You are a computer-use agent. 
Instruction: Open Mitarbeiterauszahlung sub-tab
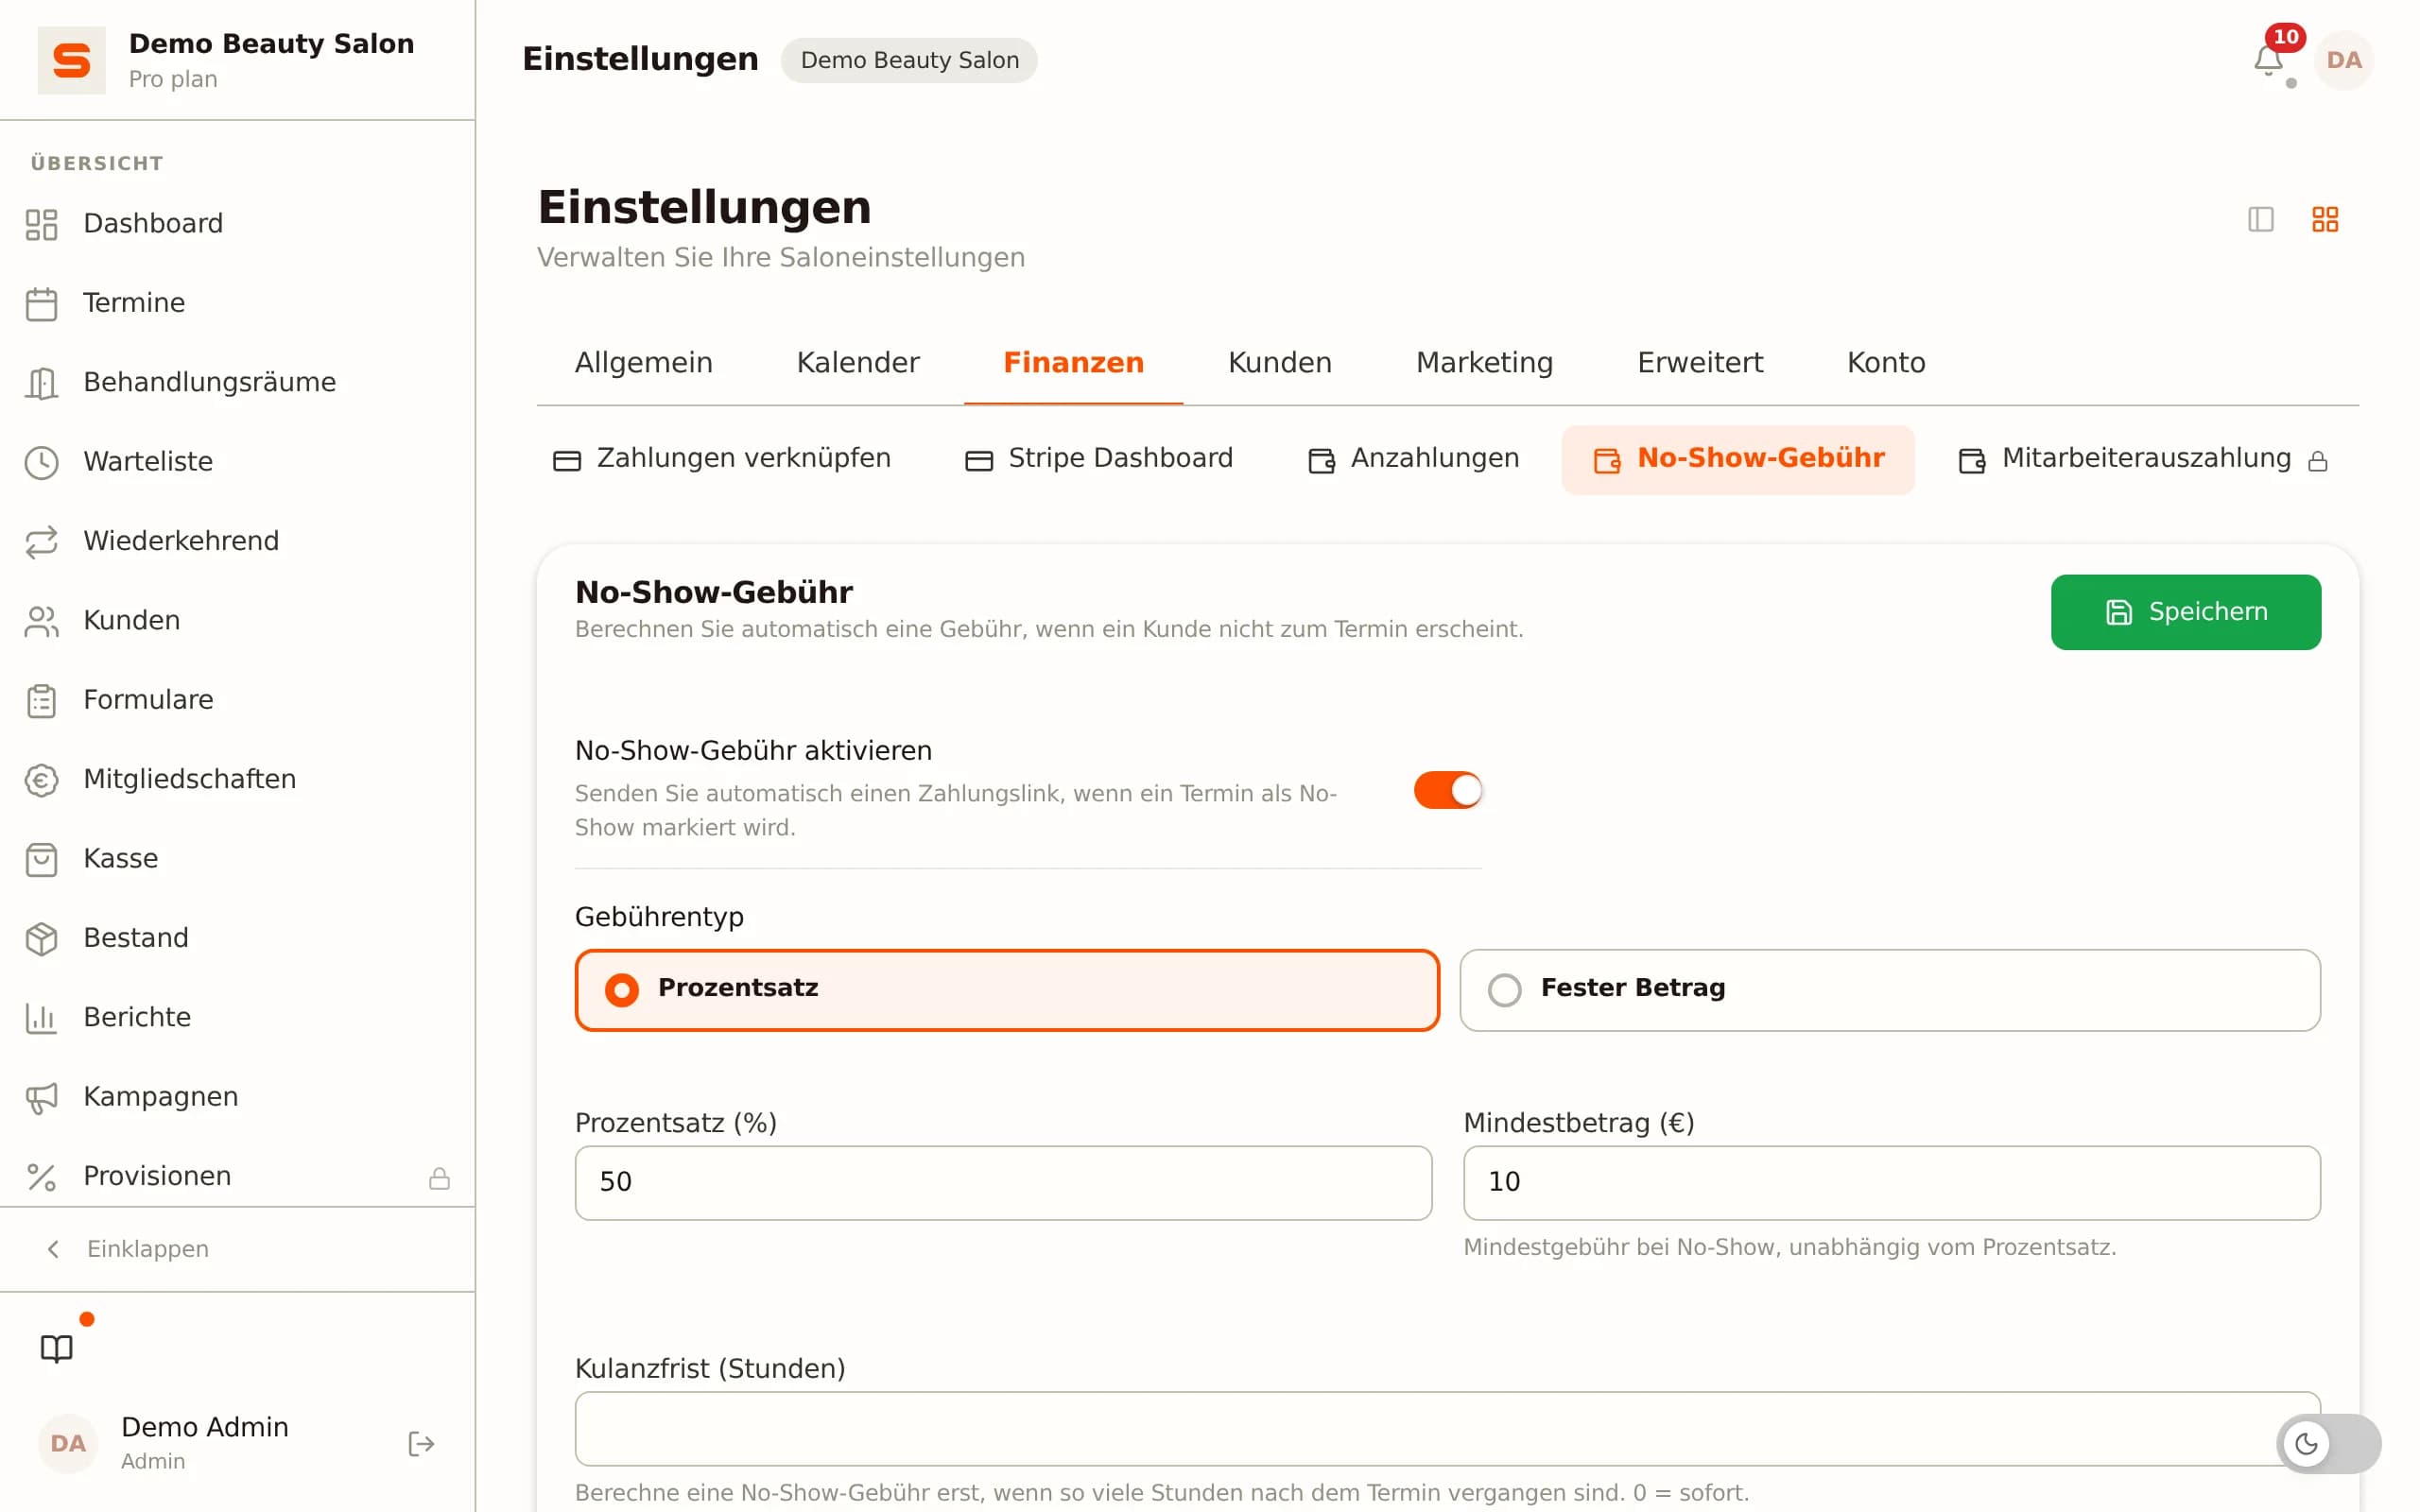coord(2142,459)
